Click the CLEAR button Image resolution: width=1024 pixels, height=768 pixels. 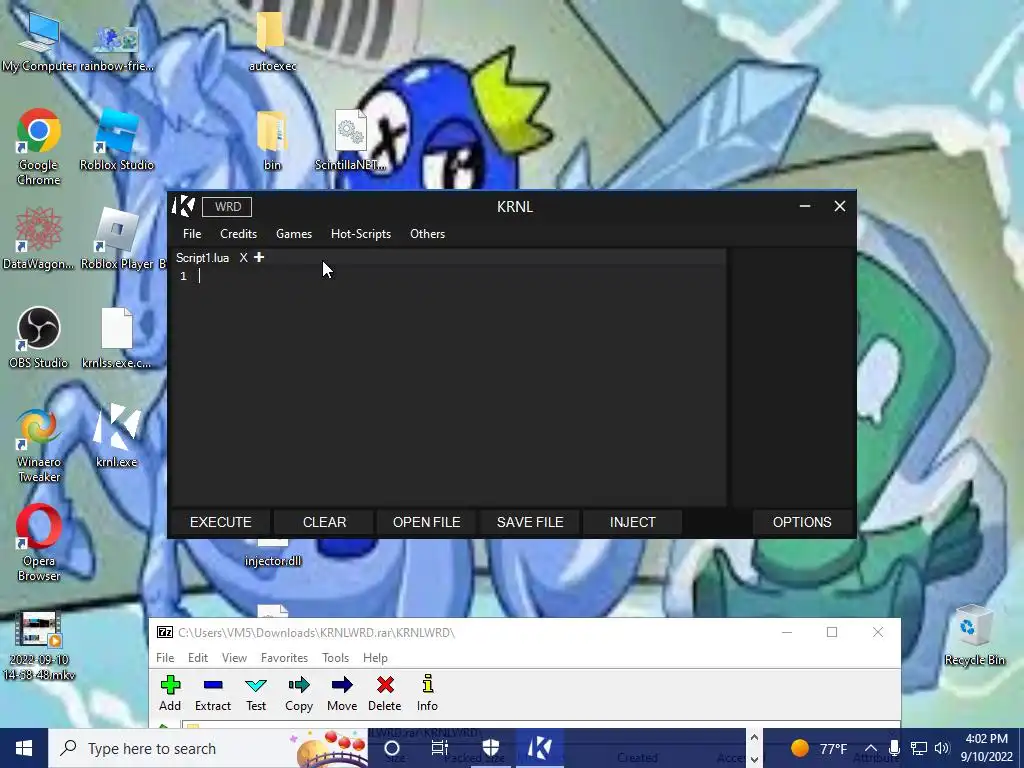324,522
